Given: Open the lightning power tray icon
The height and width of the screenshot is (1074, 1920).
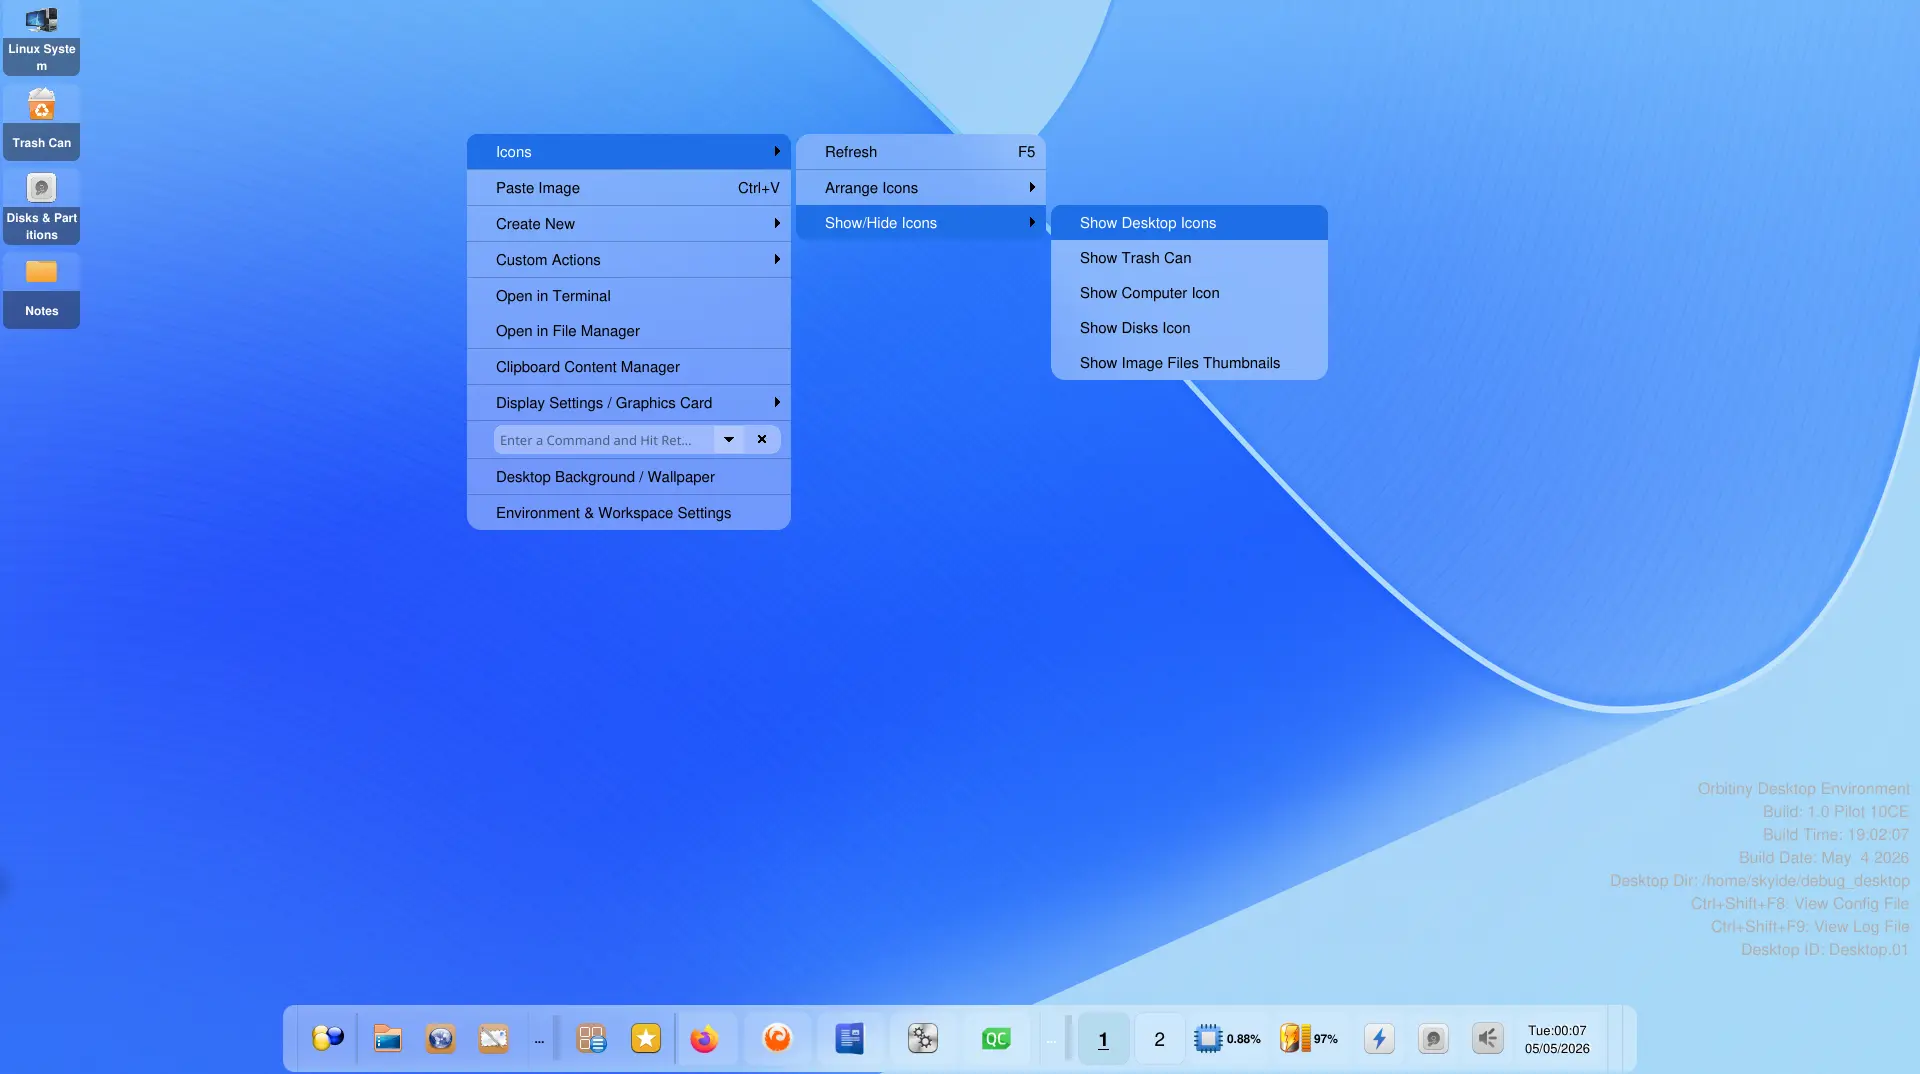Looking at the screenshot, I should 1379,1039.
